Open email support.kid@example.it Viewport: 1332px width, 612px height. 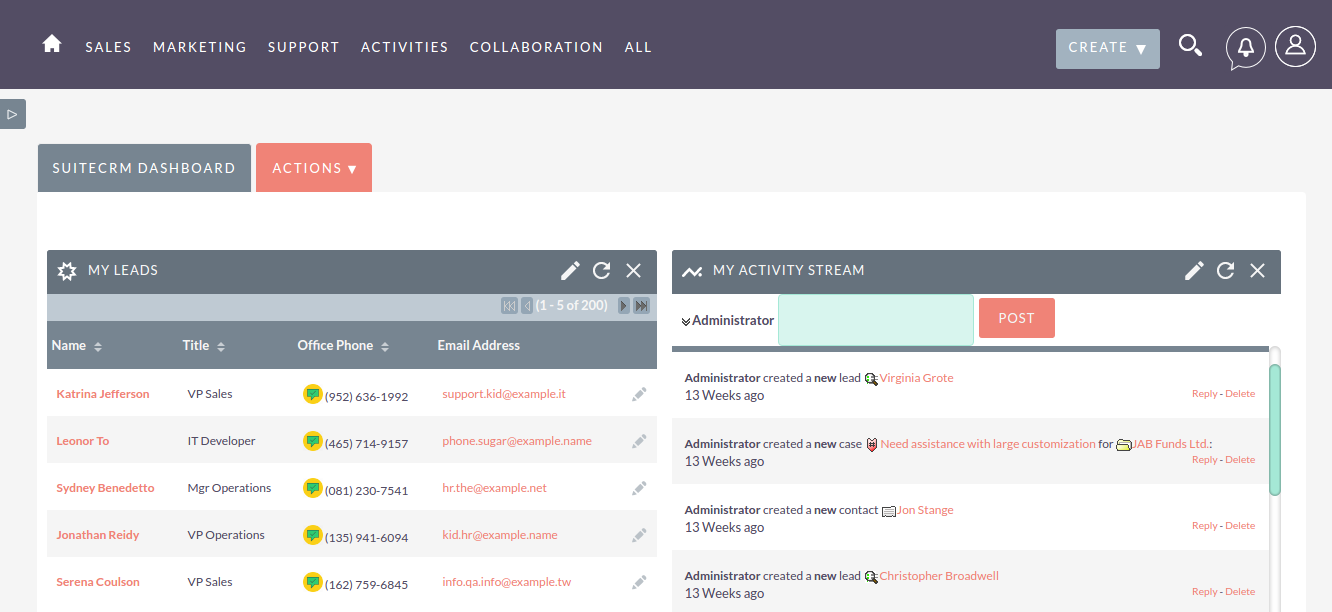click(504, 394)
